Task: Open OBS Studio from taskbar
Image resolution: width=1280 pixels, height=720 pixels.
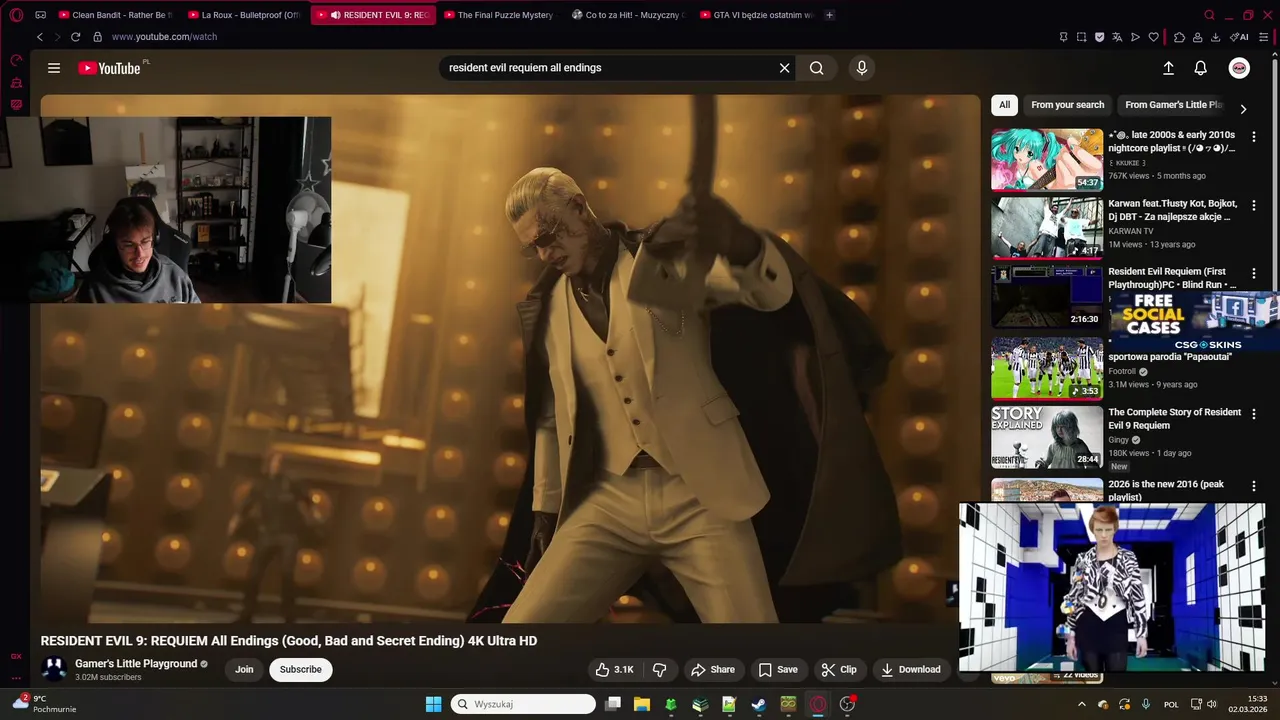Action: pos(847,704)
